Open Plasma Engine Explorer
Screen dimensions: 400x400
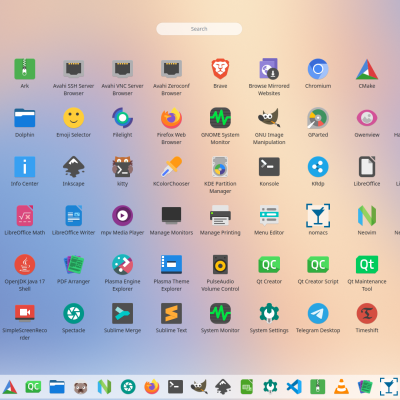pos(123,265)
